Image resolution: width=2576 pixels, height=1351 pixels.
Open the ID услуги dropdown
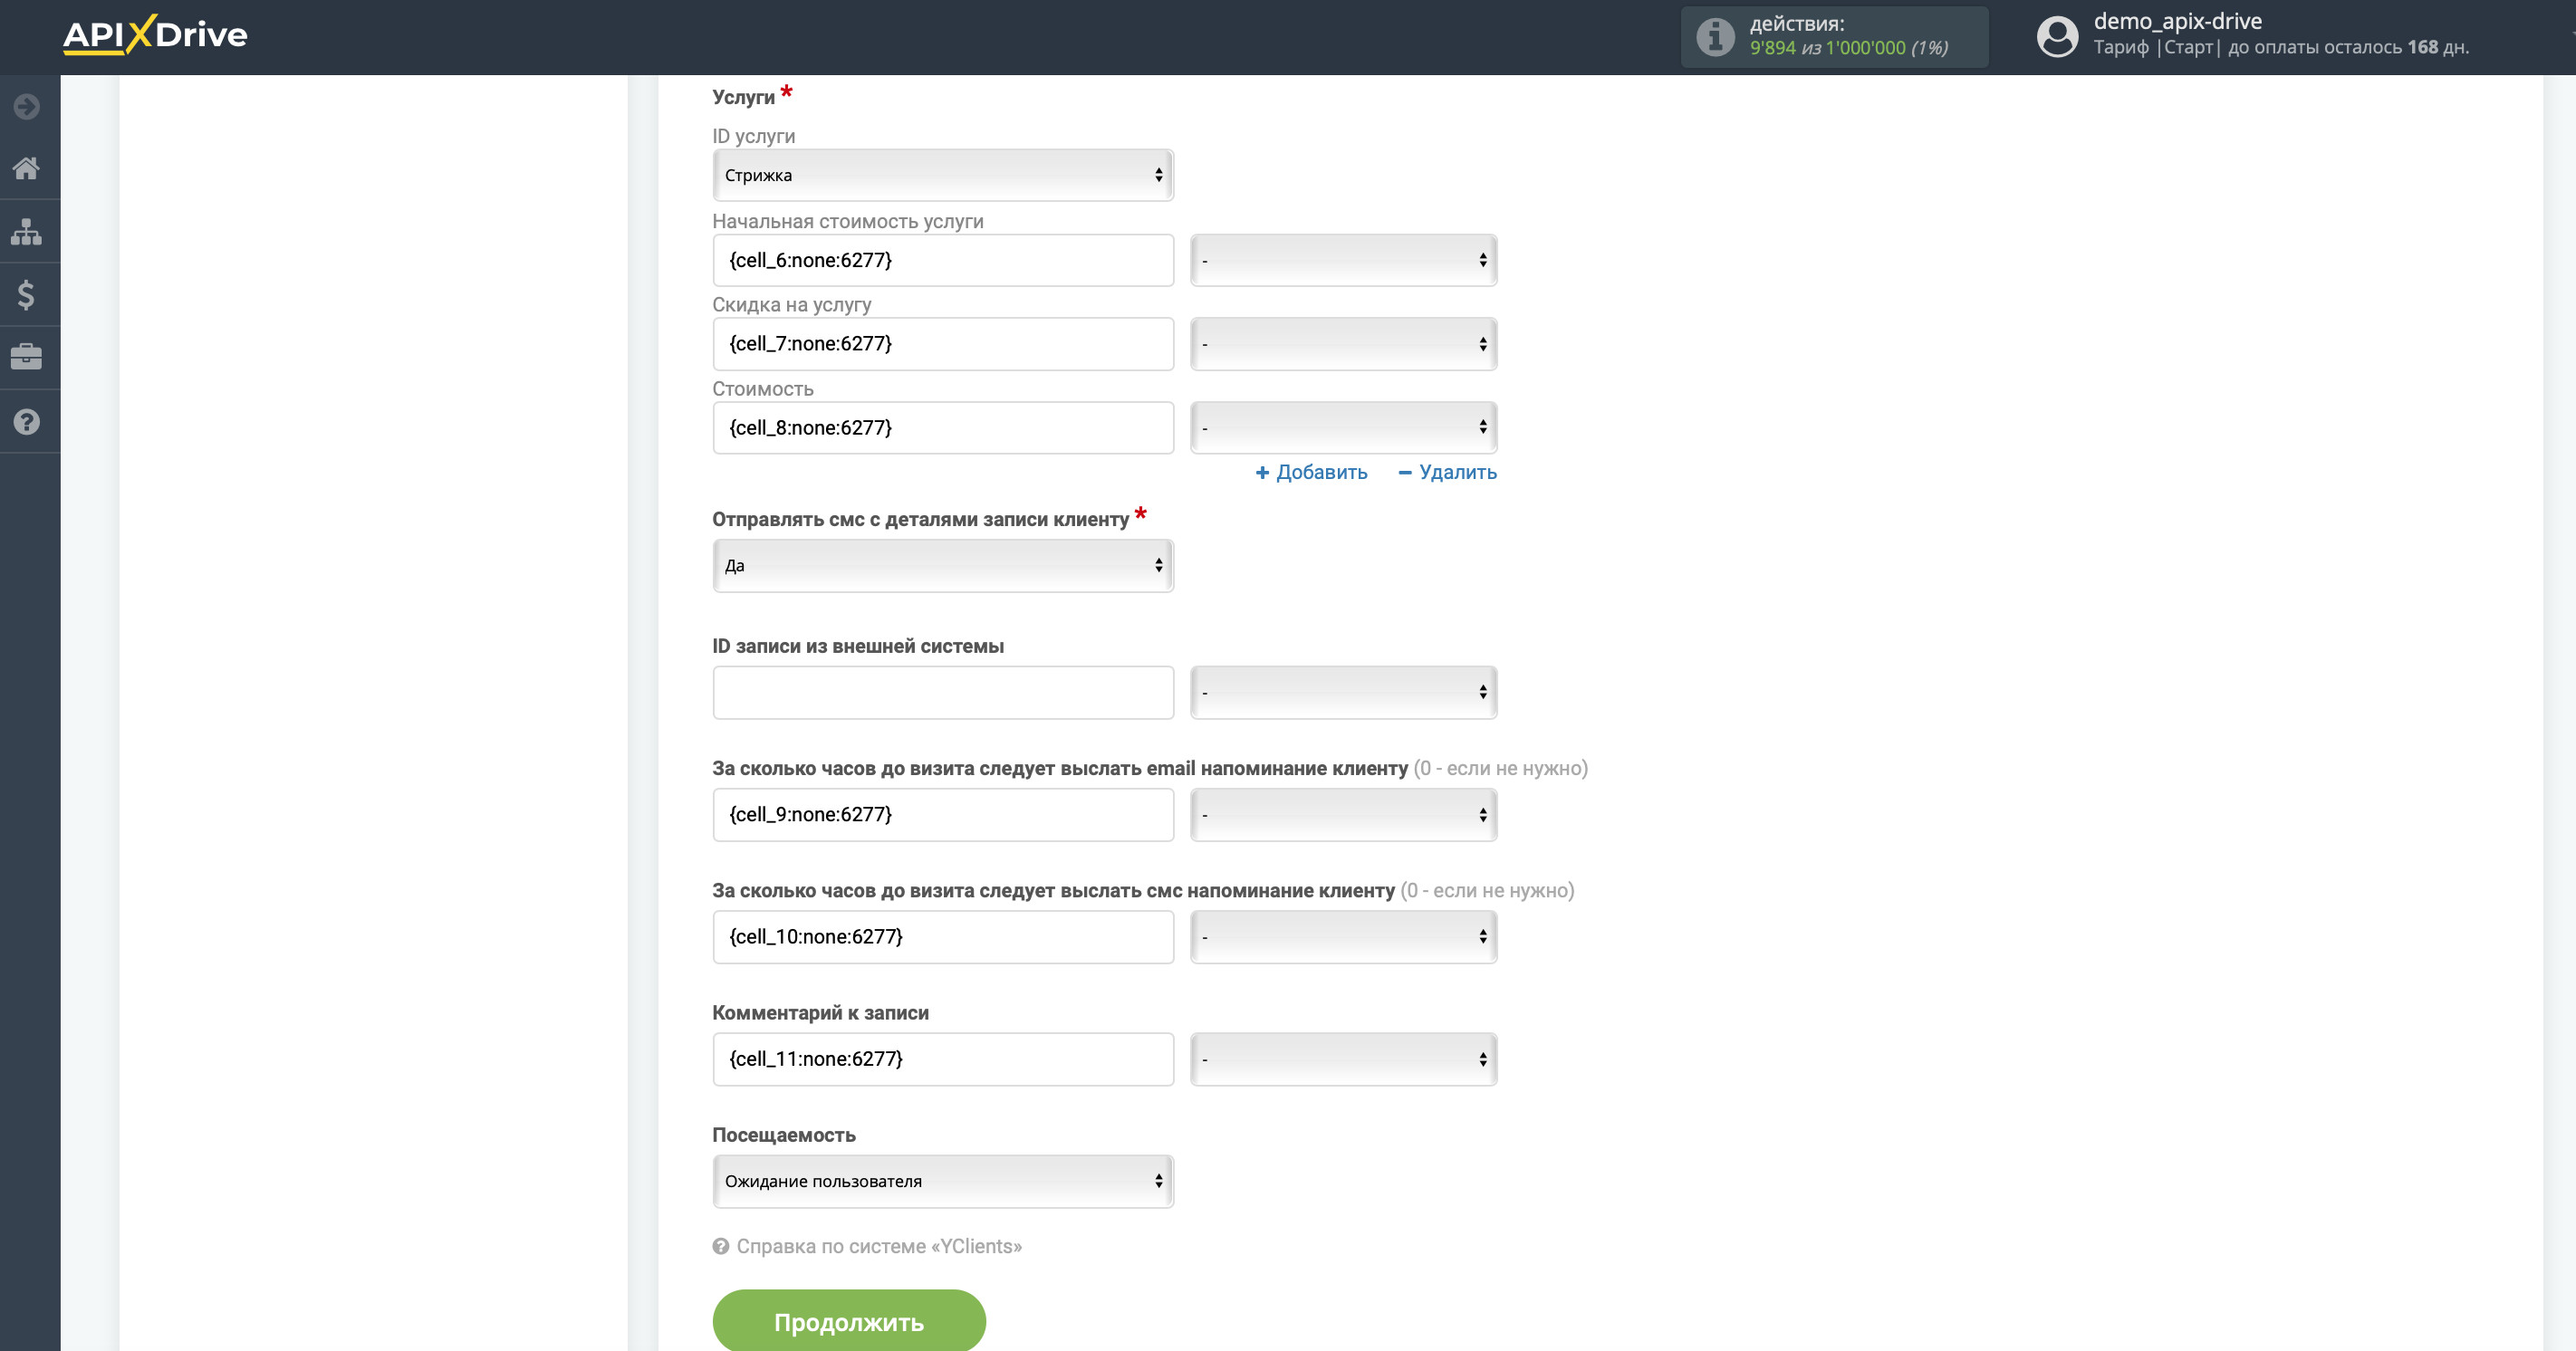(x=941, y=174)
